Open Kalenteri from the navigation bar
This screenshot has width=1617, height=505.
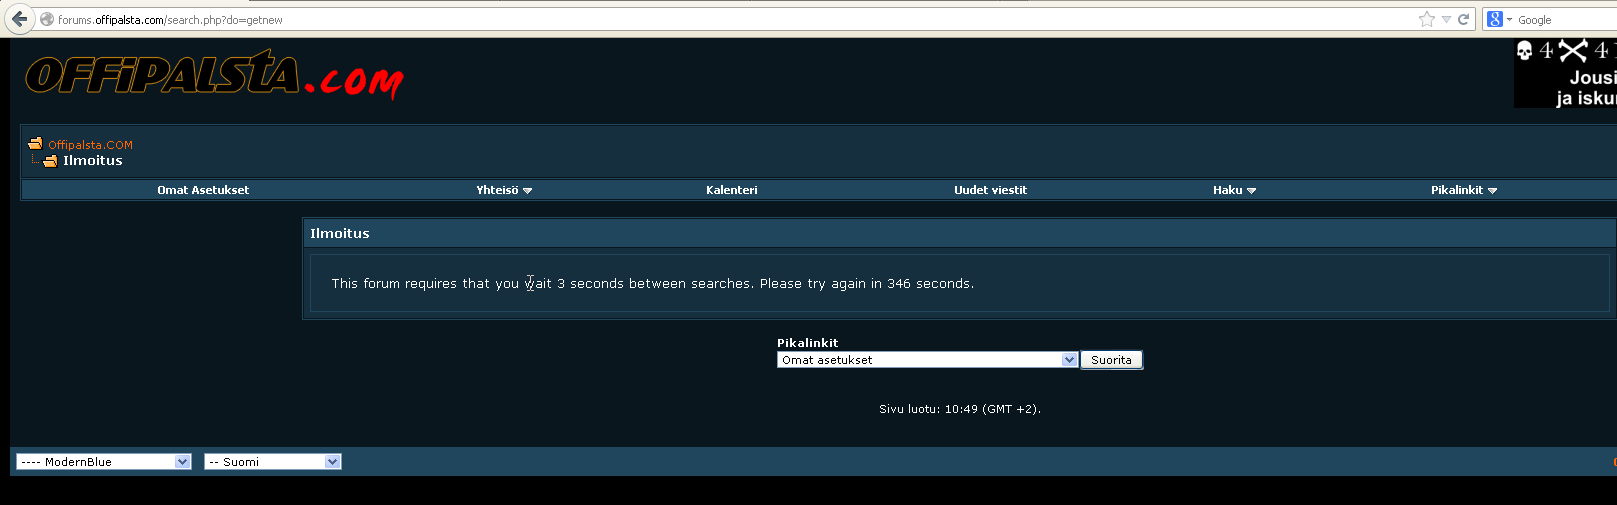[x=731, y=190]
